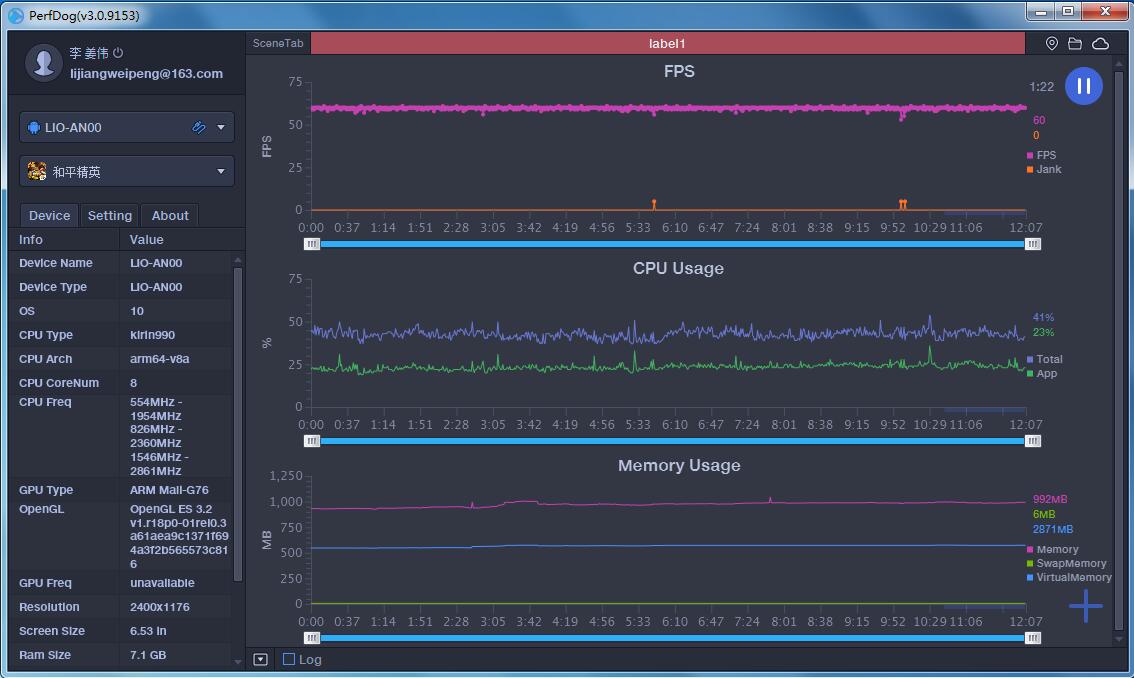Switch to the Setting tab
Image resolution: width=1134 pixels, height=678 pixels.
click(x=109, y=215)
